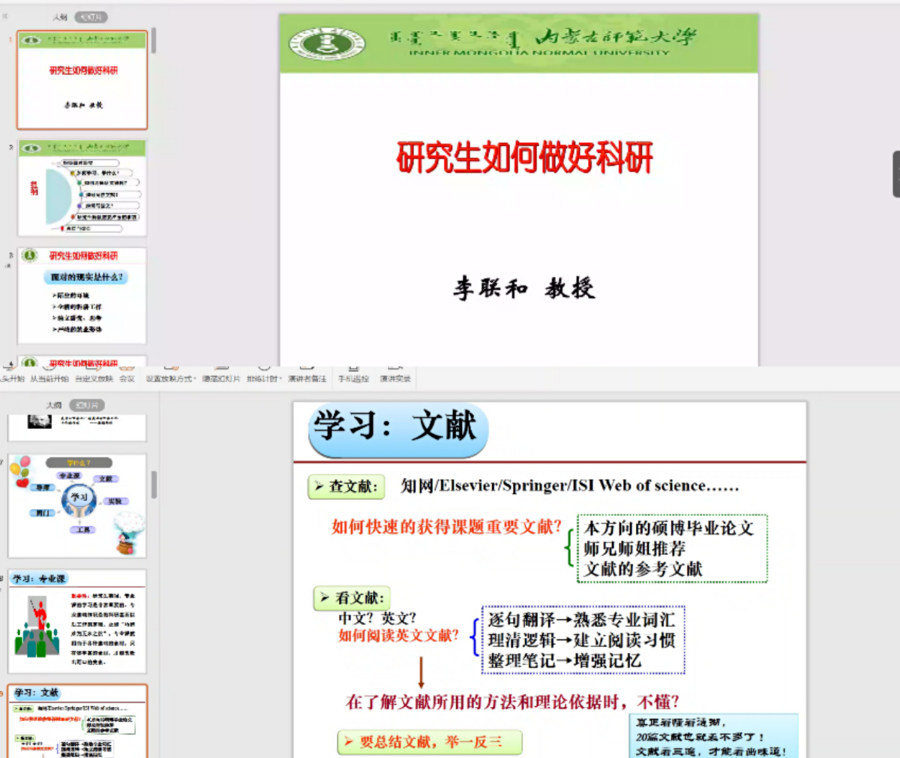Switch to 大纲 tab in lower panel
This screenshot has height=758, width=900.
pyautogui.click(x=54, y=405)
